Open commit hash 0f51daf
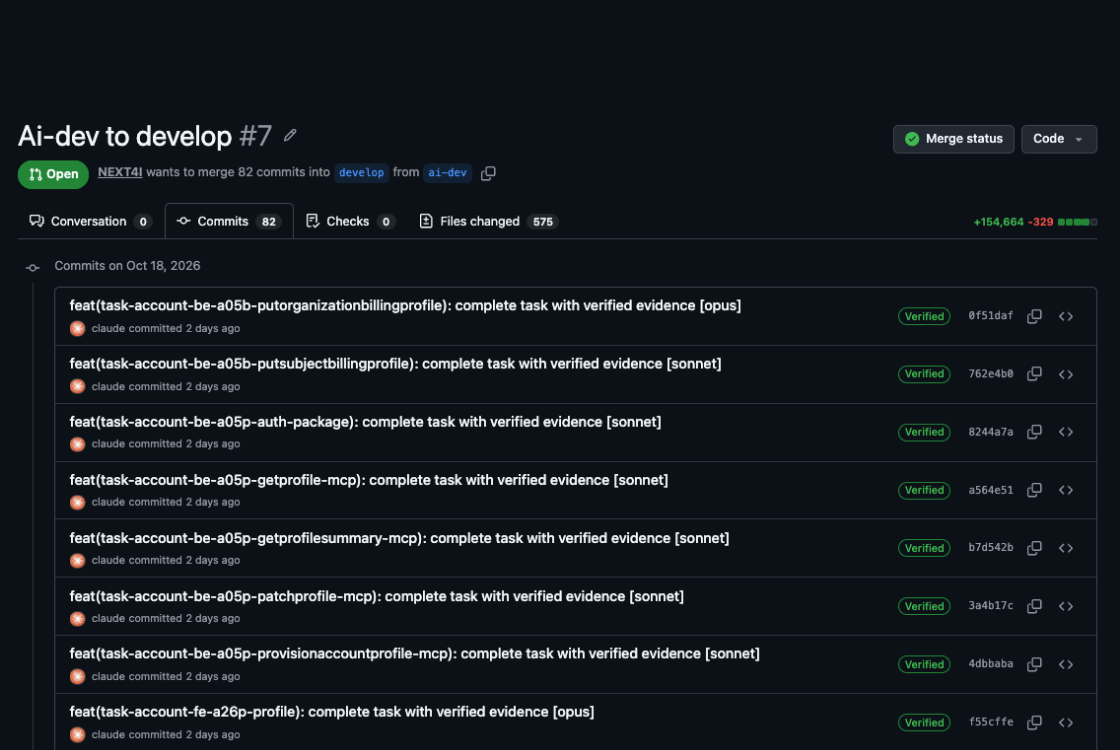 coord(991,316)
